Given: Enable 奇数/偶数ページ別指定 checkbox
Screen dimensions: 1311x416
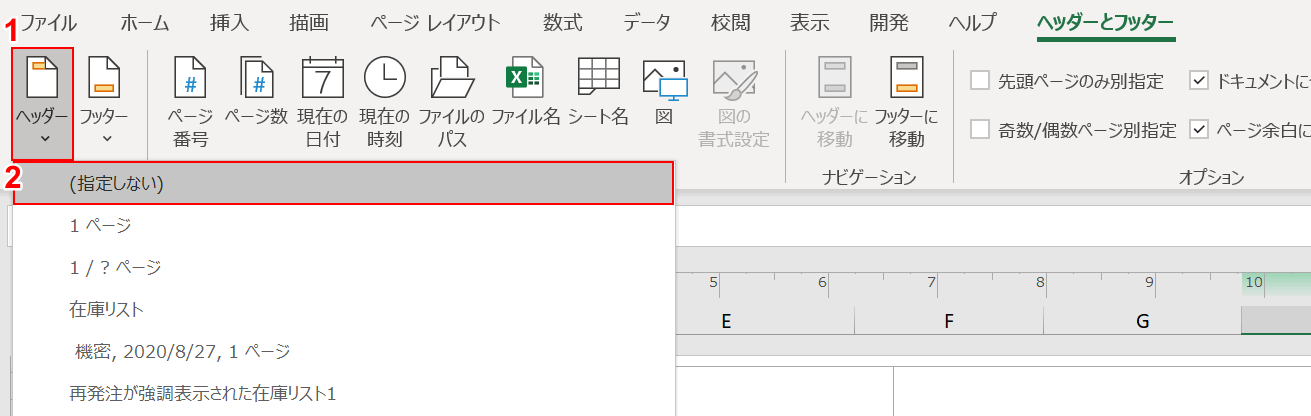Looking at the screenshot, I should point(980,129).
